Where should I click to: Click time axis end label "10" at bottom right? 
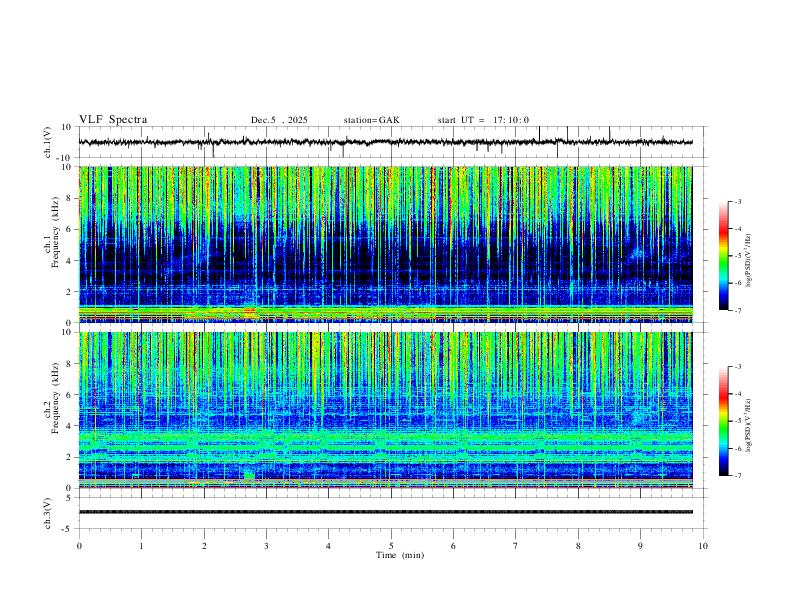(x=703, y=546)
